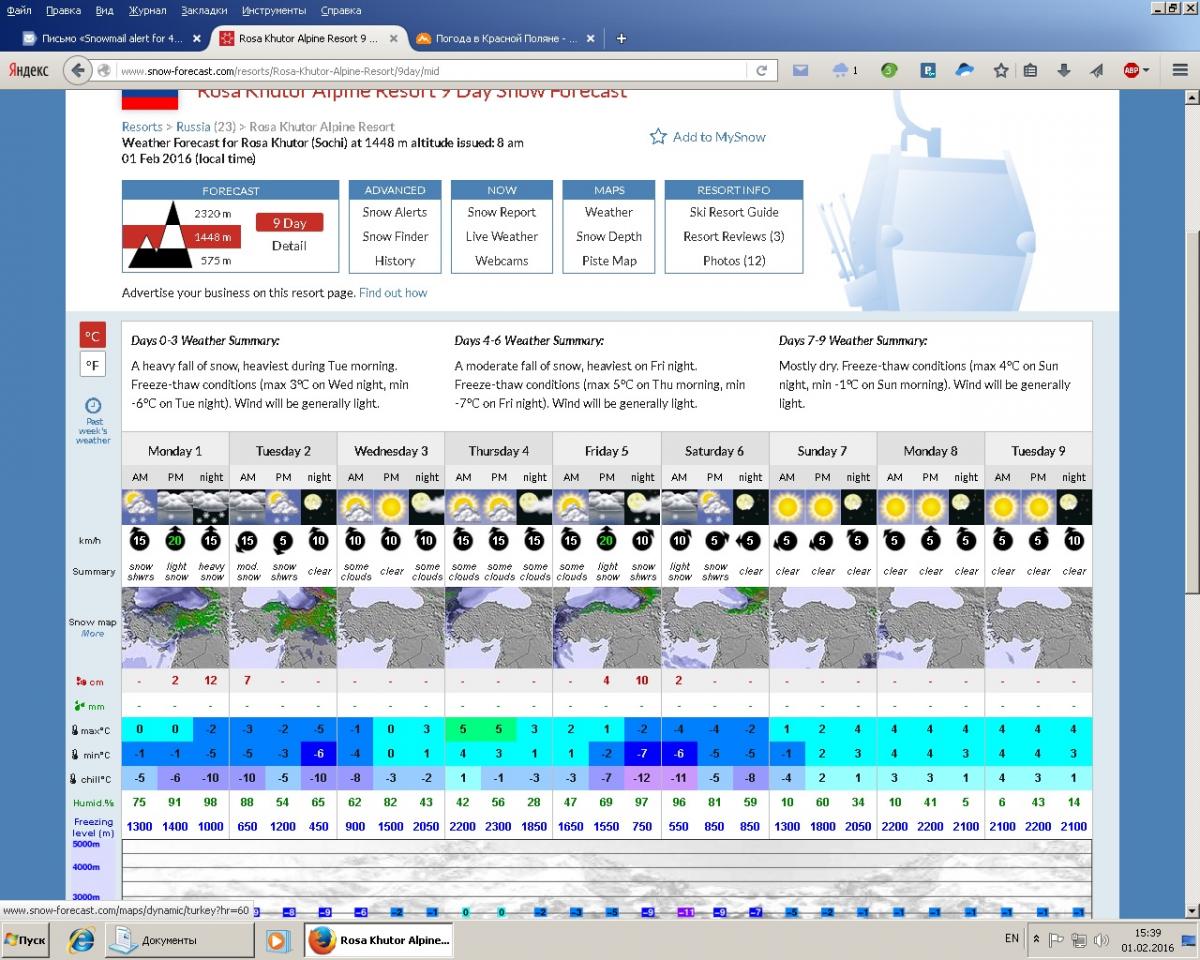
Task: Click Wednesday 3 PM sunny weather icon
Action: click(391, 507)
